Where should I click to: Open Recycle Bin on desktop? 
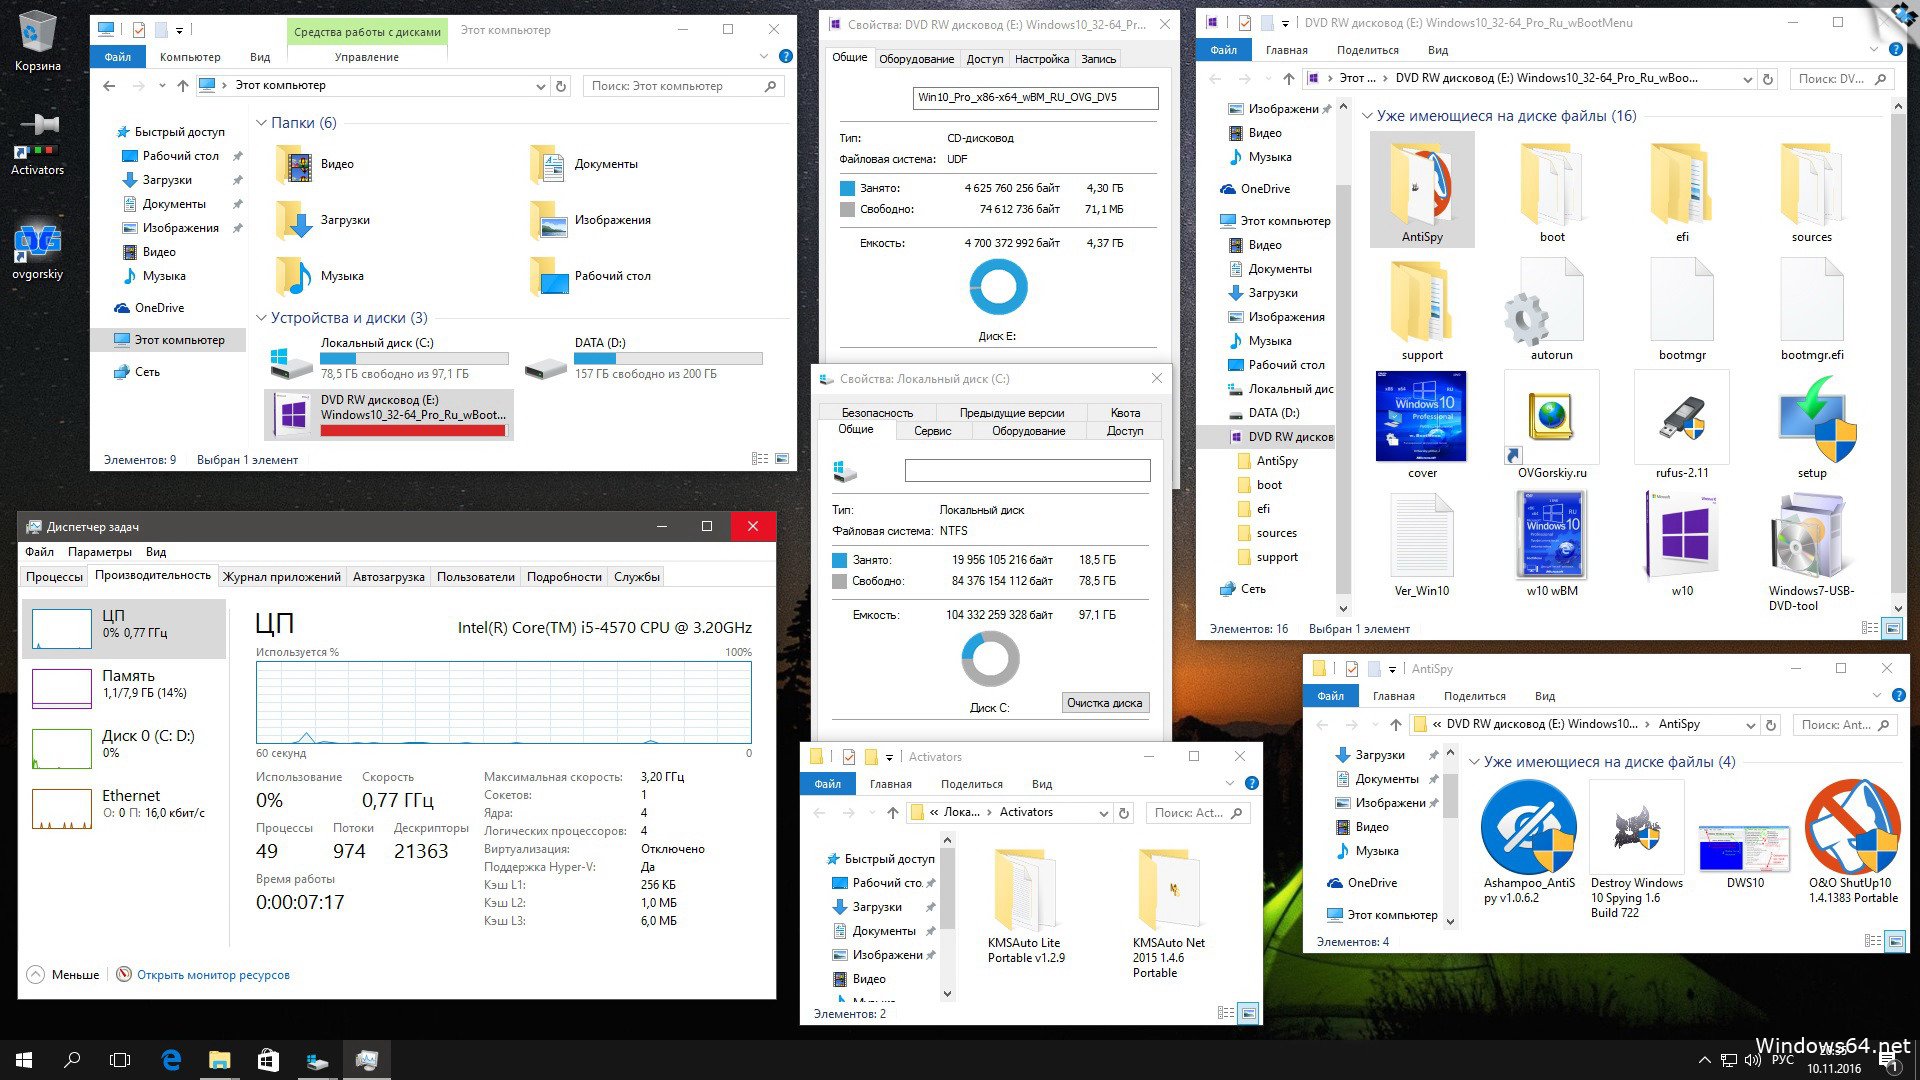tap(37, 41)
